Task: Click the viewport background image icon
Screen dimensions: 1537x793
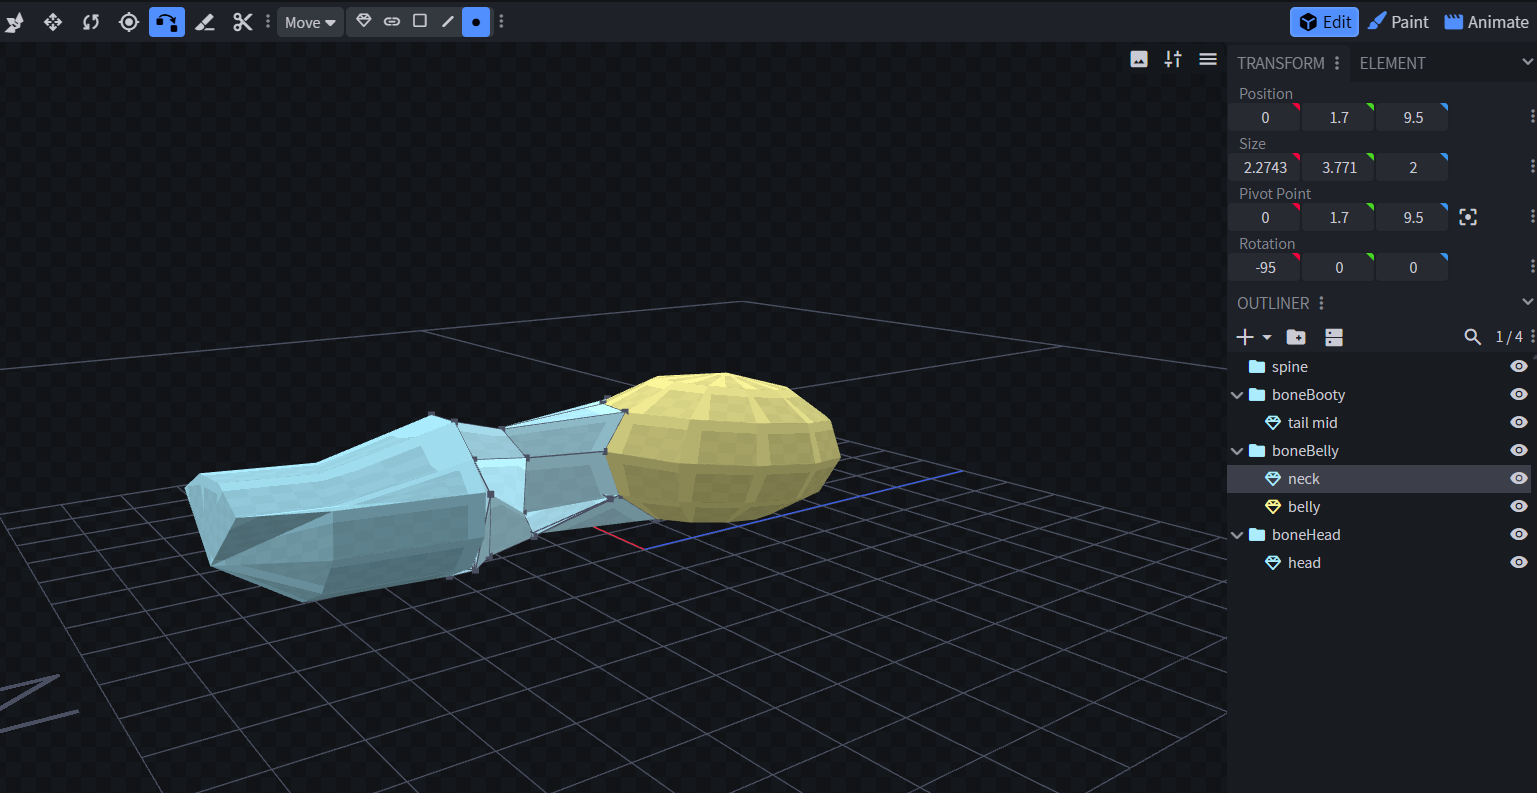Action: click(1139, 59)
